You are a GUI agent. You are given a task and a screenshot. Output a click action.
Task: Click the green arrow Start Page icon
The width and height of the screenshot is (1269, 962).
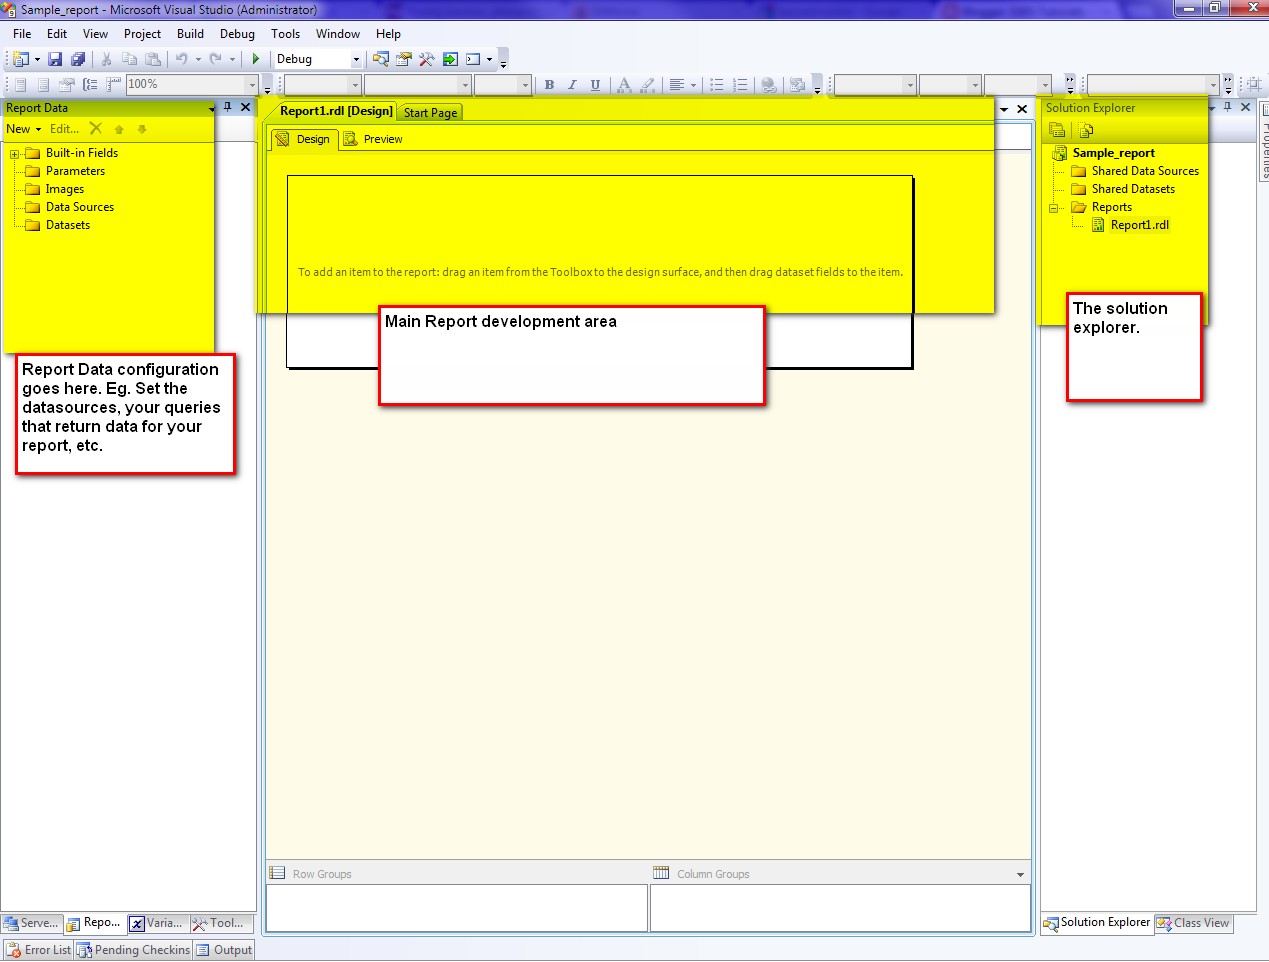[450, 60]
